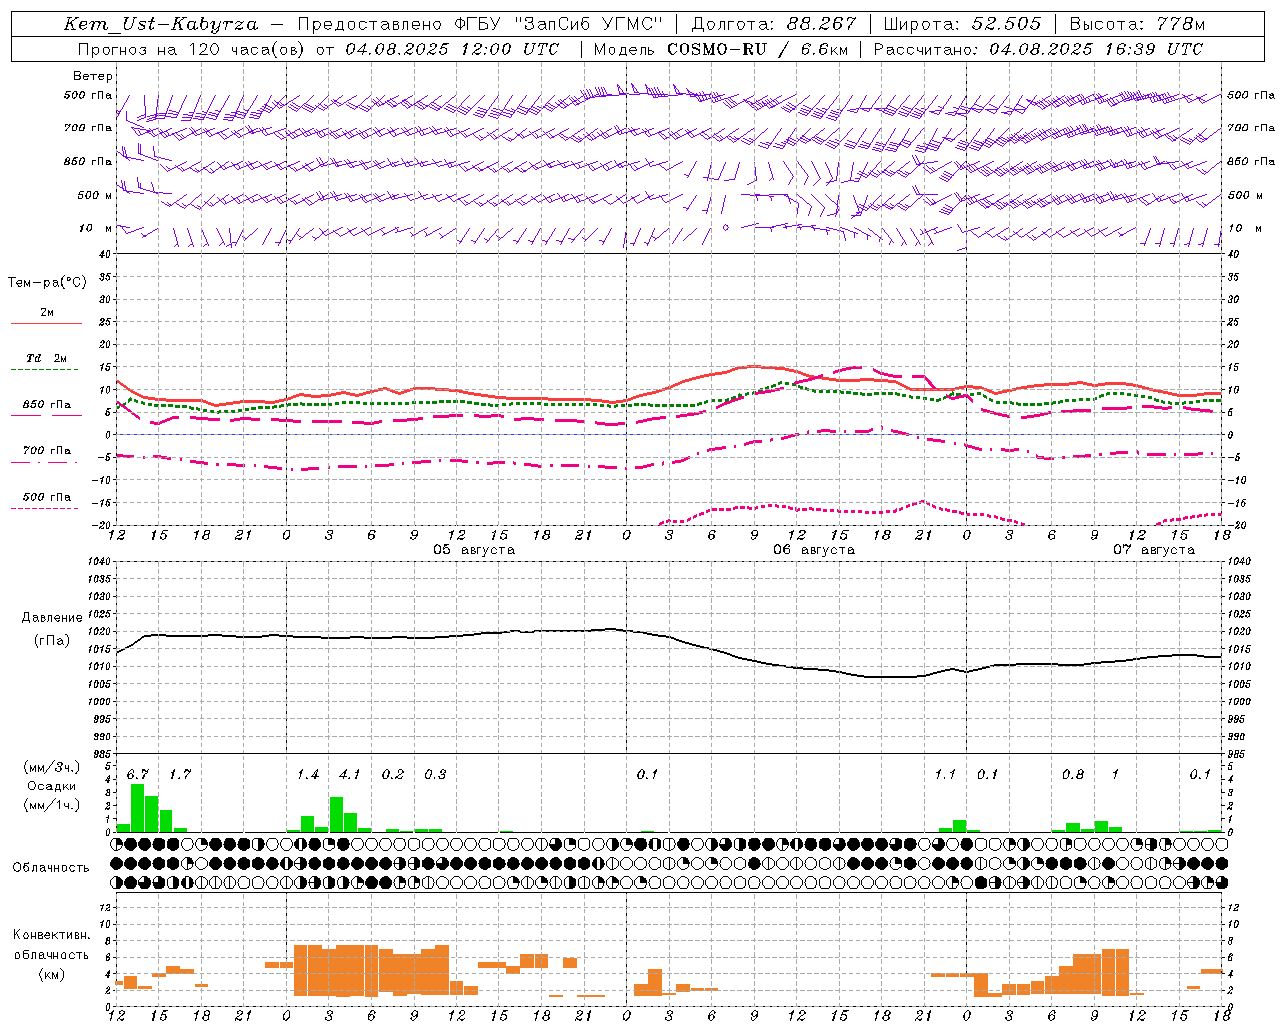
Task: Click the 07 августа date label
Action: click(x=1154, y=550)
